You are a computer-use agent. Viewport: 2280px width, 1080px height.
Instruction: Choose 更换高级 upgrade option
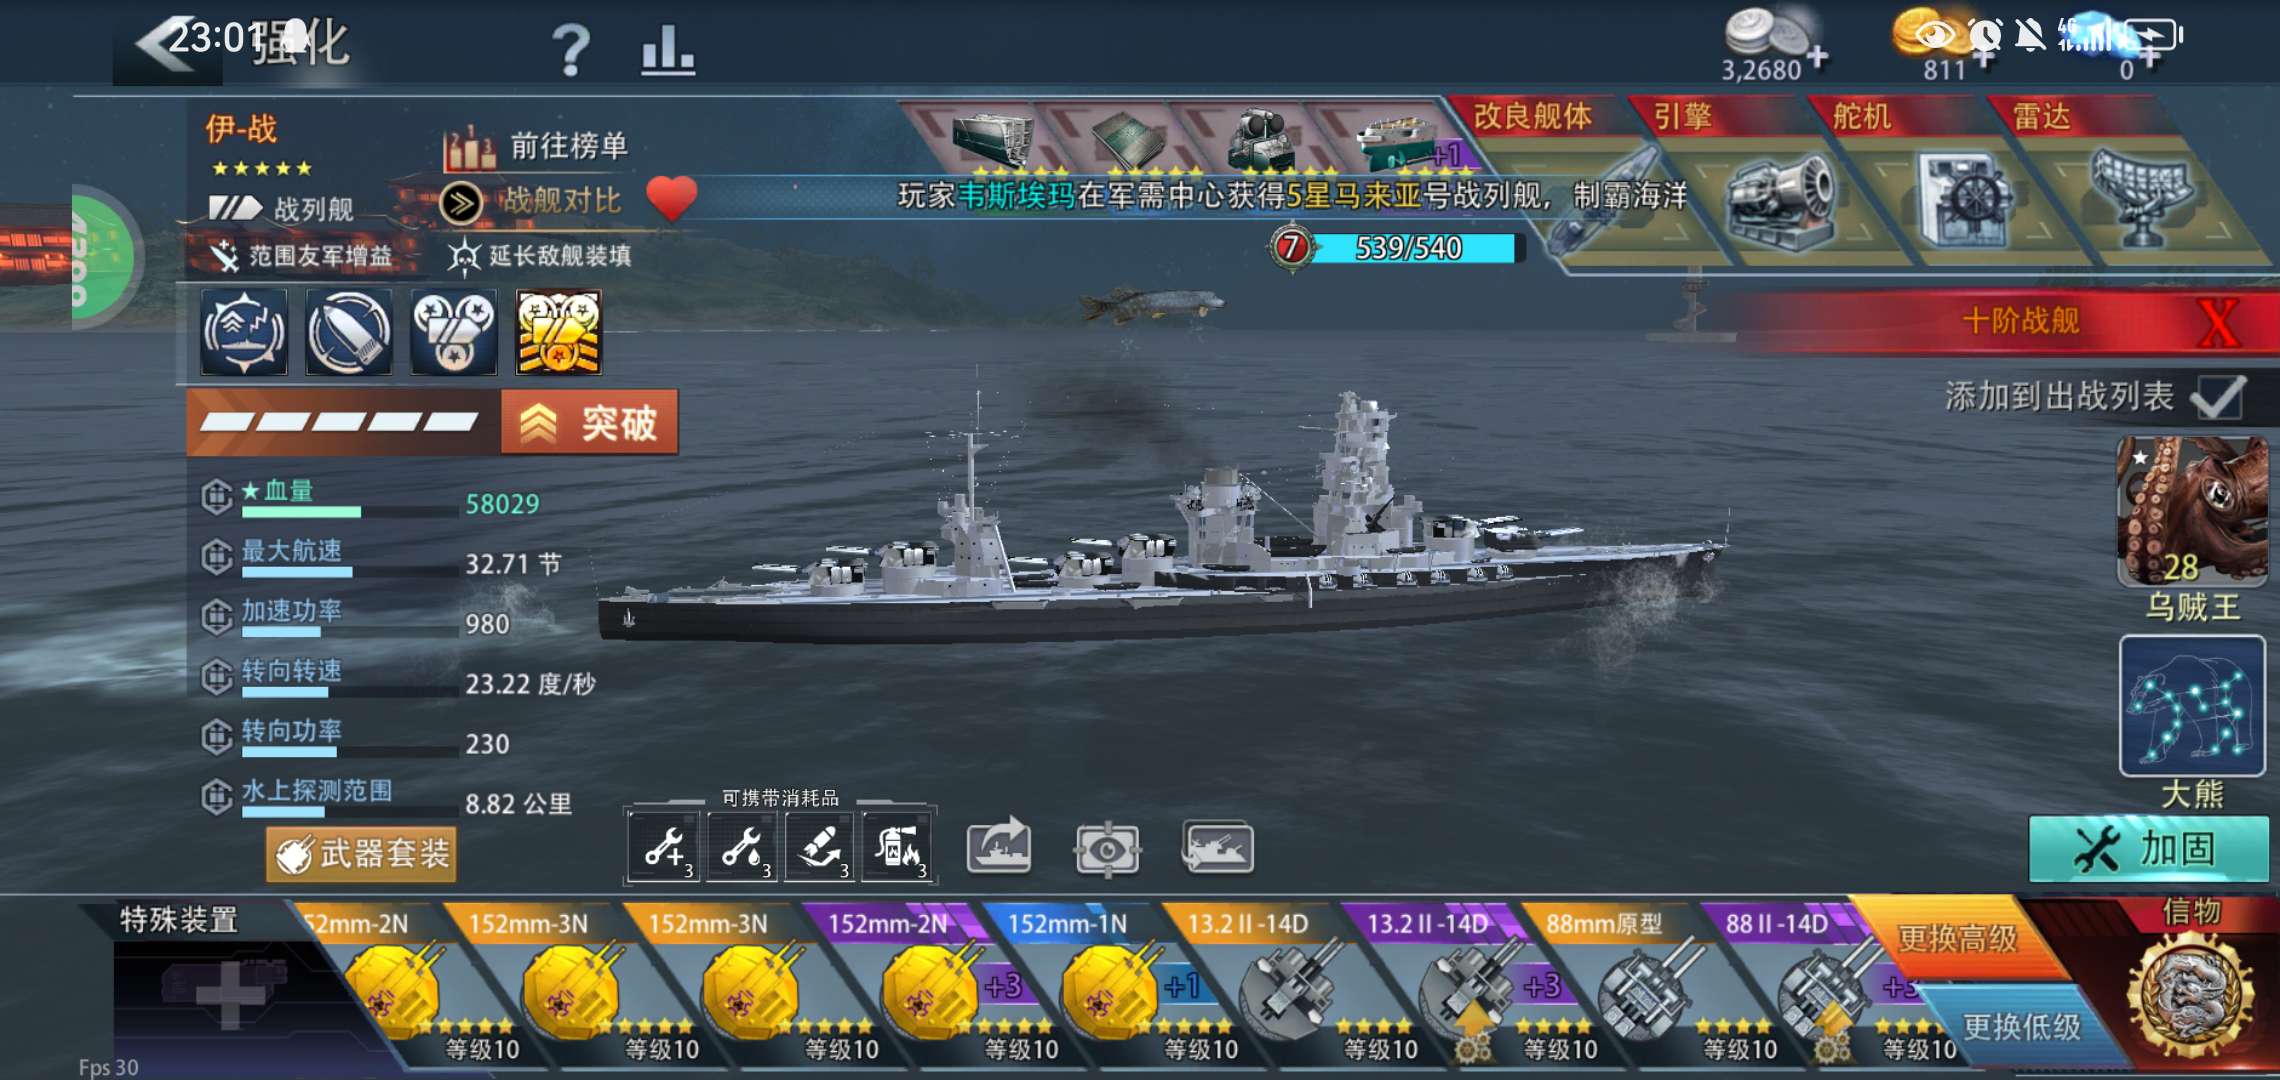[x=1956, y=938]
